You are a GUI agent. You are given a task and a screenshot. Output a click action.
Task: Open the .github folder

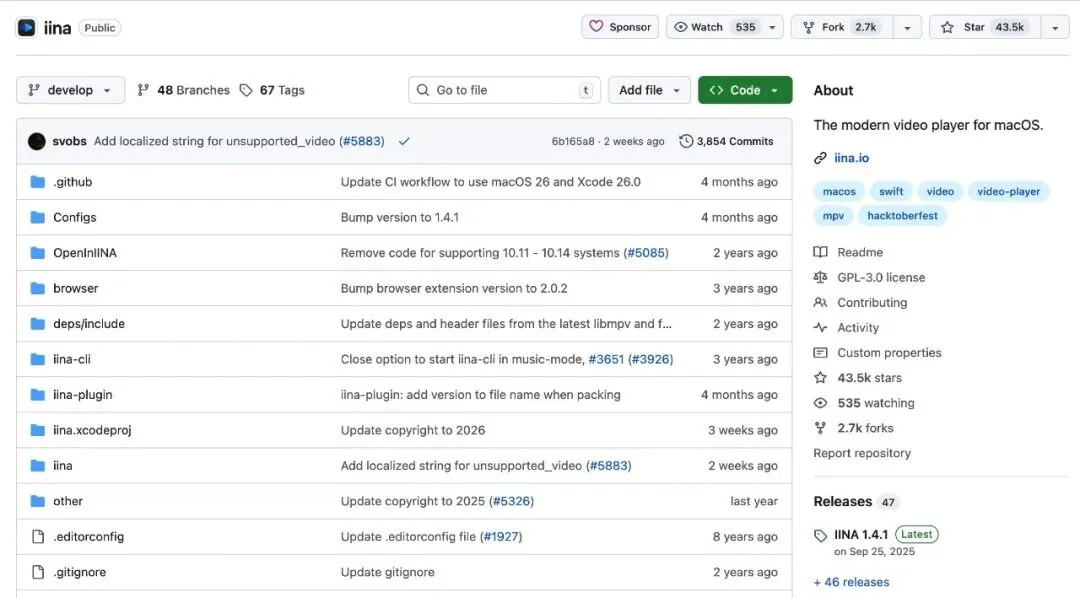pyautogui.click(x=72, y=182)
